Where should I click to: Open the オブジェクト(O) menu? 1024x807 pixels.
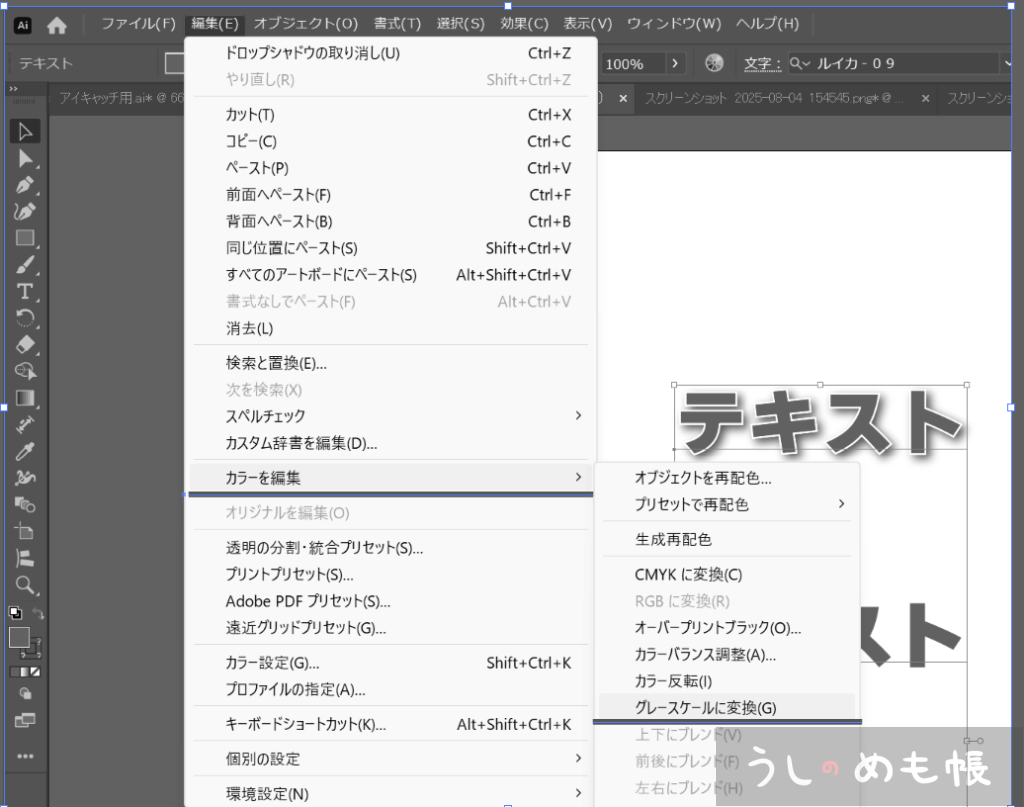point(305,23)
